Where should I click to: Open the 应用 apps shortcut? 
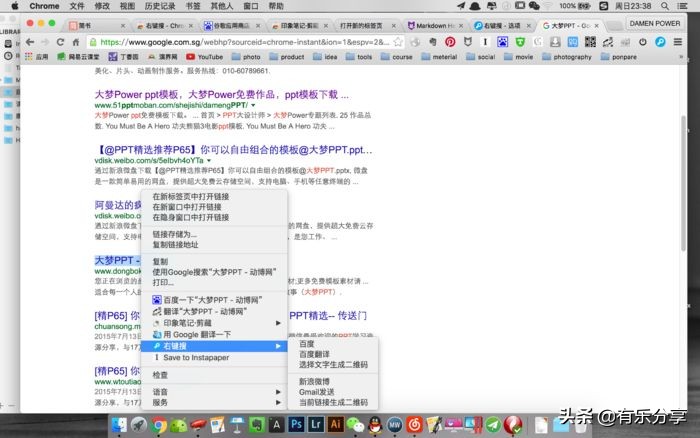(37, 57)
